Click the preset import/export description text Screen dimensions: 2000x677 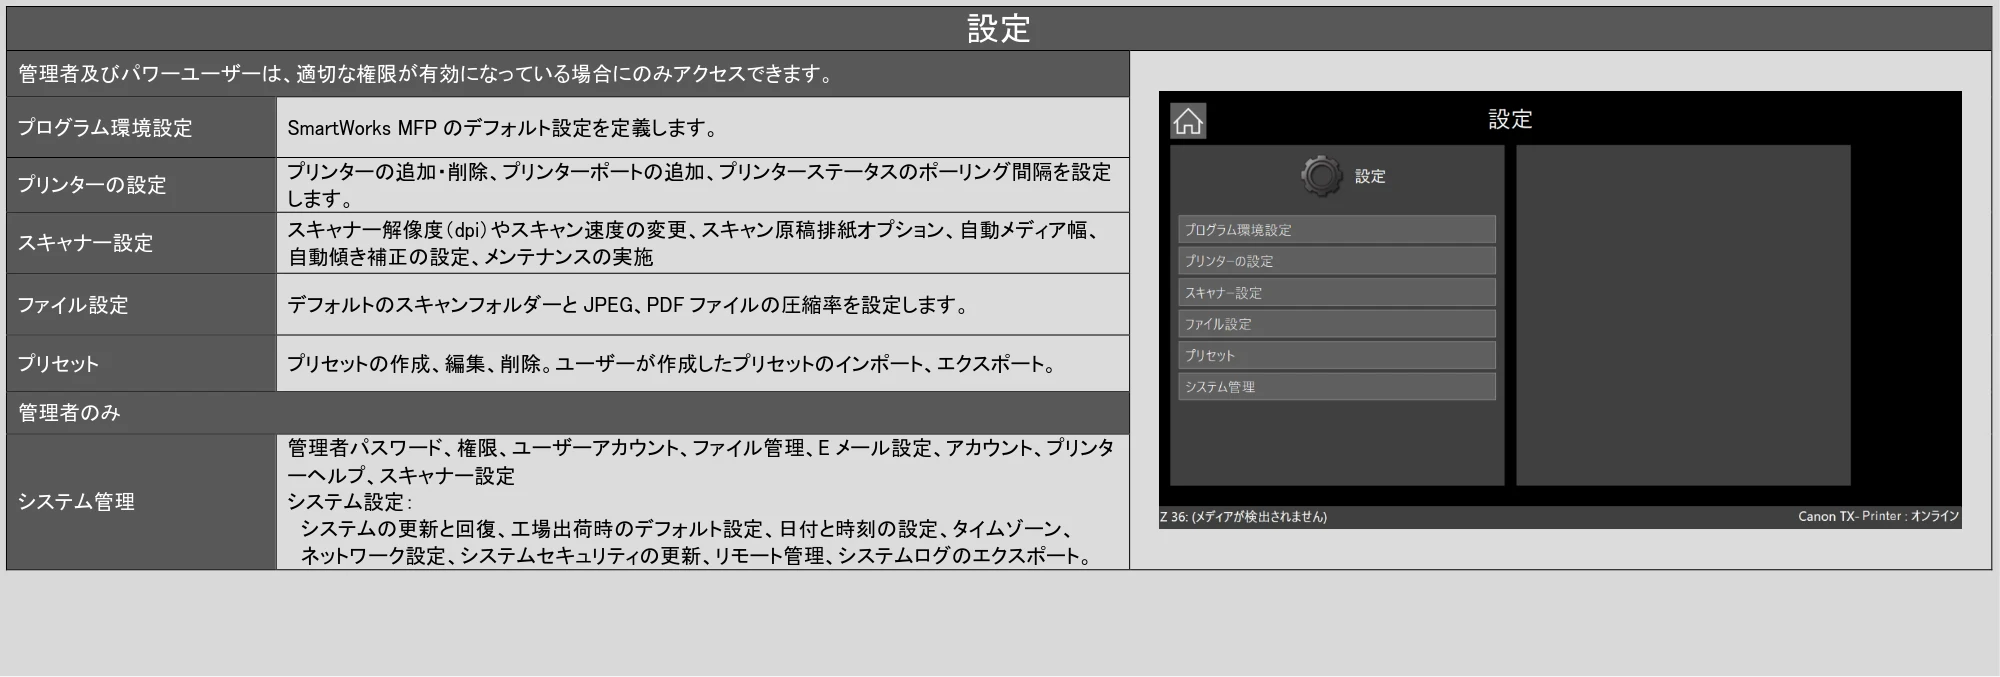(673, 364)
